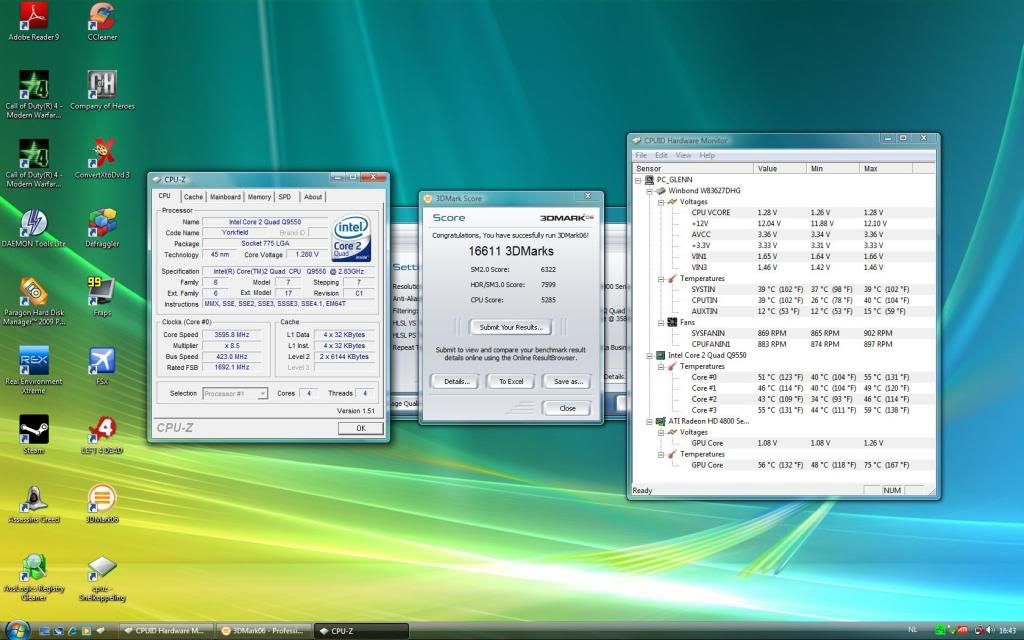This screenshot has height=640, width=1024.
Task: Click Save as in 3DMark Score
Action: pyautogui.click(x=568, y=381)
